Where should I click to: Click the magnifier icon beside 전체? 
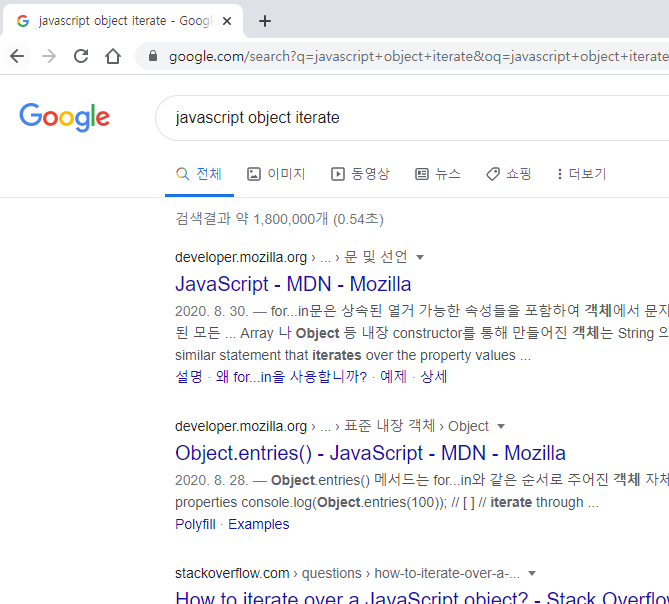pyautogui.click(x=183, y=174)
